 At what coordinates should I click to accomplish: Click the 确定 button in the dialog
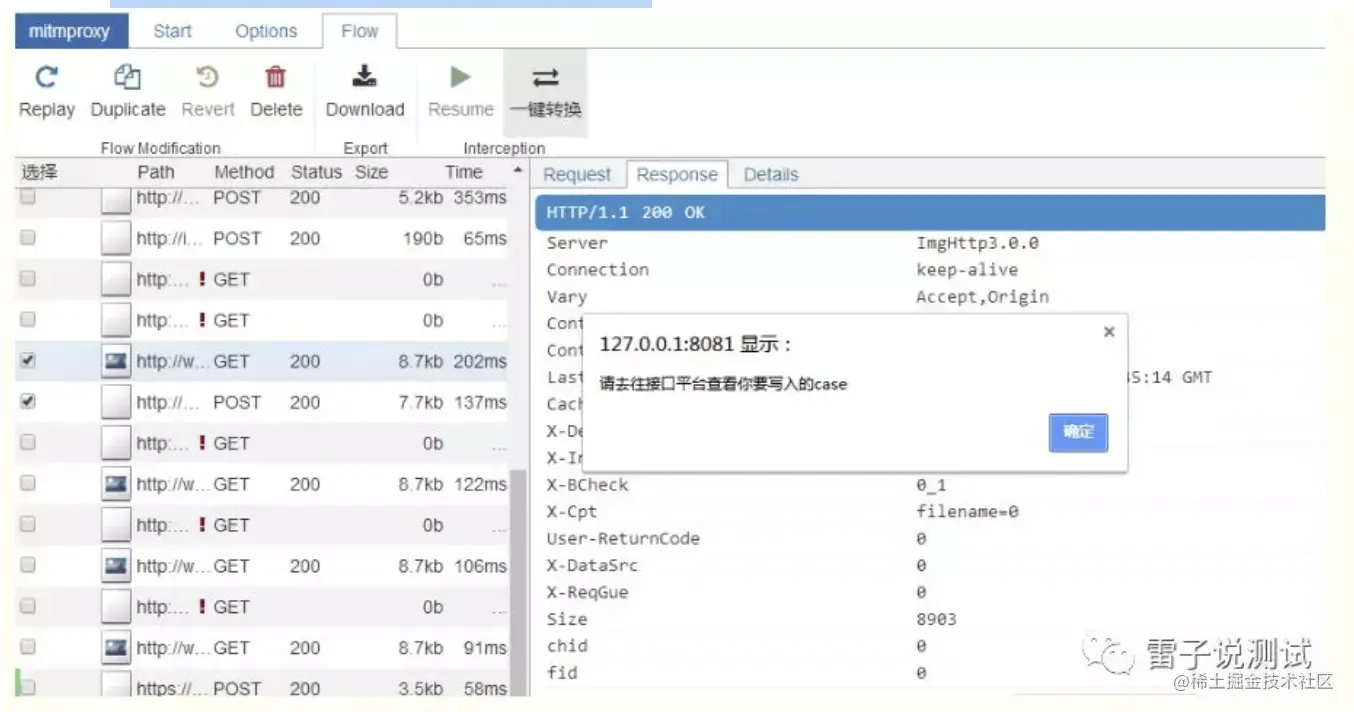(1078, 432)
